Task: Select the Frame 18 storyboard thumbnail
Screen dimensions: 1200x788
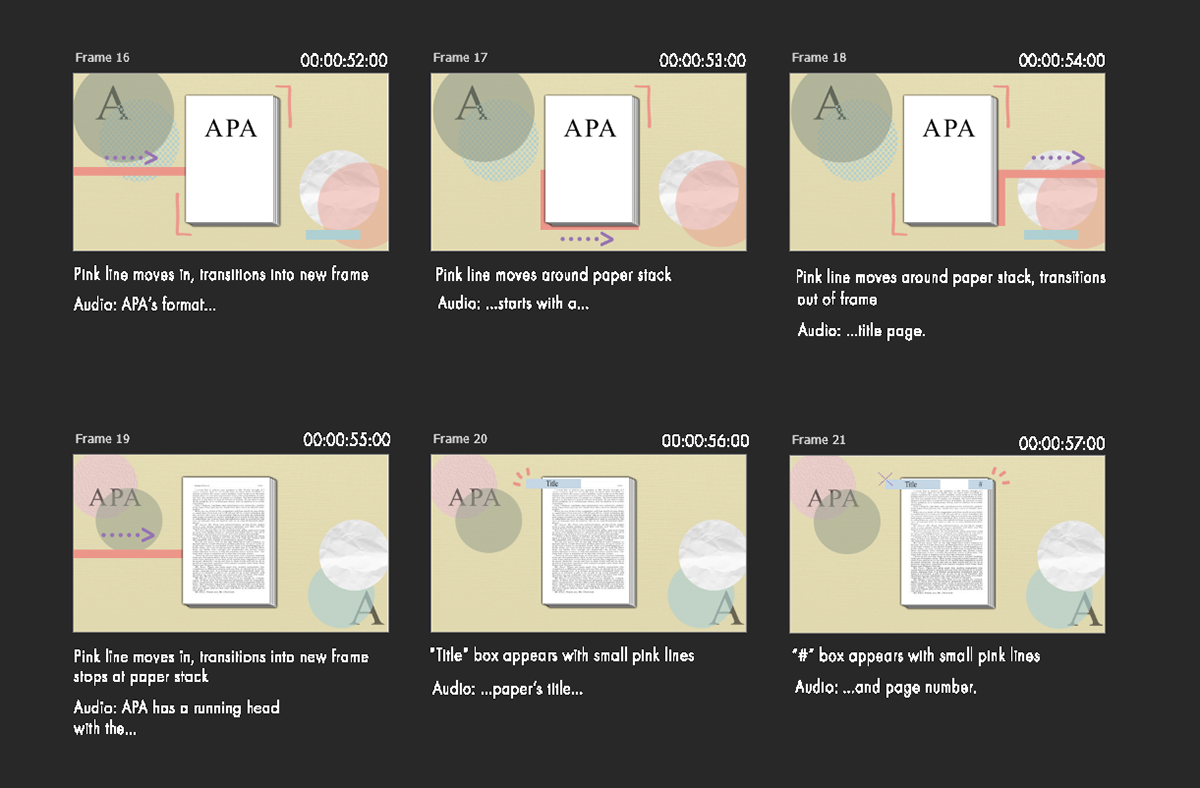Action: (x=947, y=161)
